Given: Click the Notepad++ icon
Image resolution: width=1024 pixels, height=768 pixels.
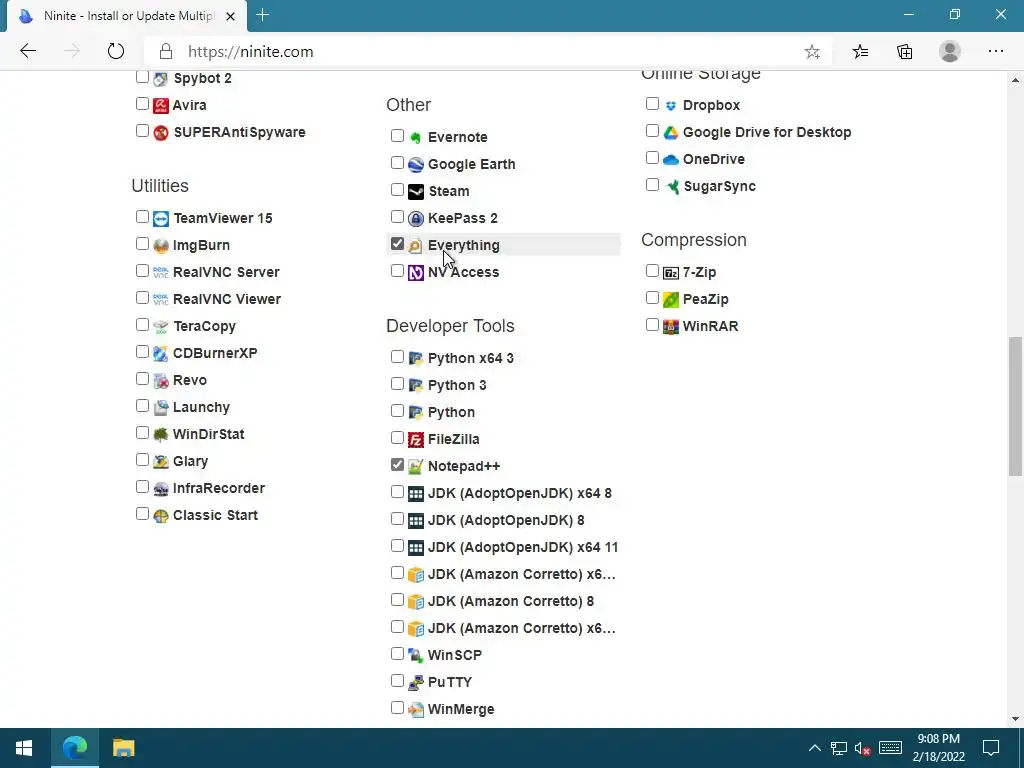Looking at the screenshot, I should tap(416, 466).
